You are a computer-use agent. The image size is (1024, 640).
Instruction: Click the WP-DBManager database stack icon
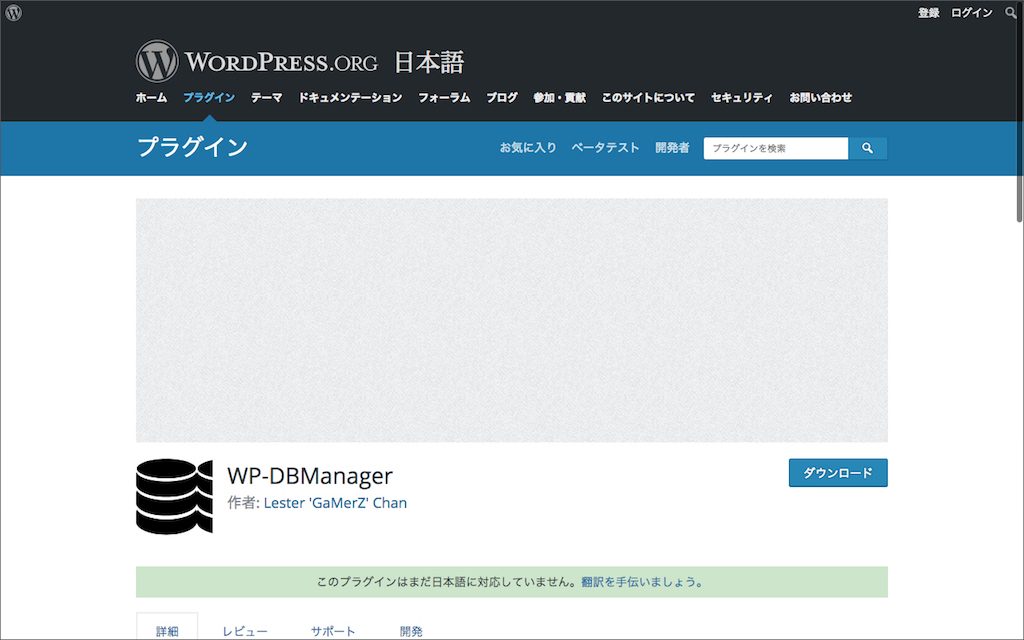tap(174, 496)
